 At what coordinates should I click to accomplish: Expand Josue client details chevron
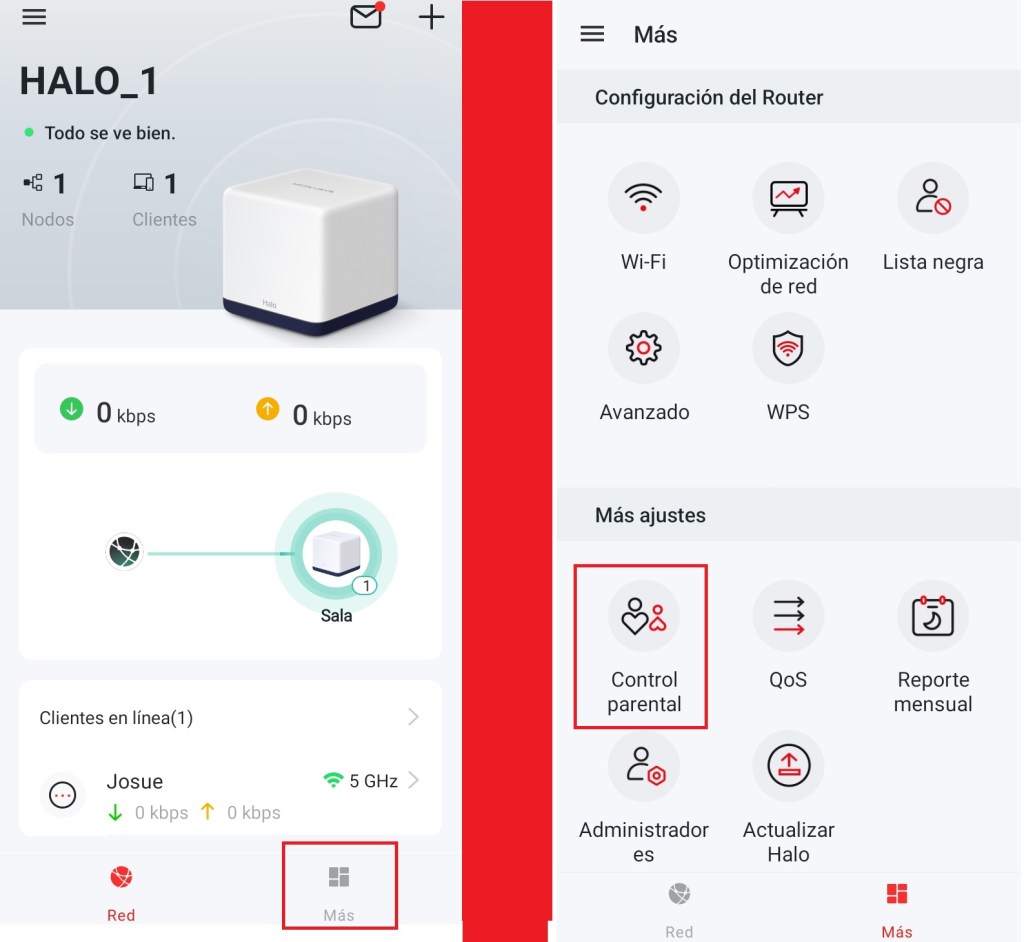pos(413,781)
